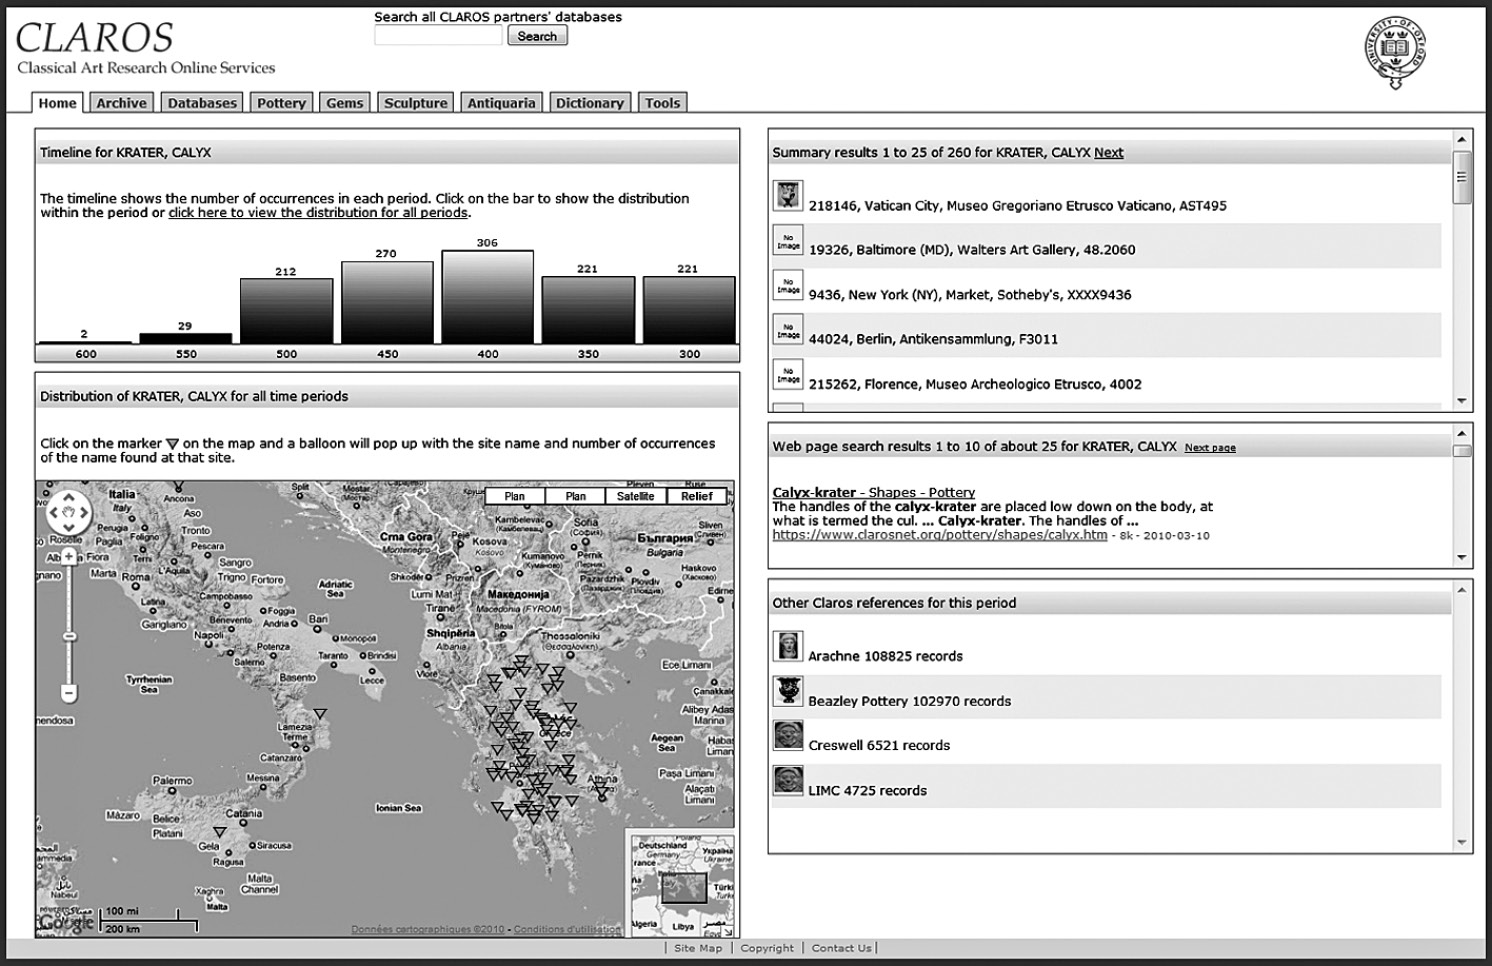Image resolution: width=1492 pixels, height=966 pixels.
Task: Zoom in with the map plus button
Action: [x=69, y=556]
